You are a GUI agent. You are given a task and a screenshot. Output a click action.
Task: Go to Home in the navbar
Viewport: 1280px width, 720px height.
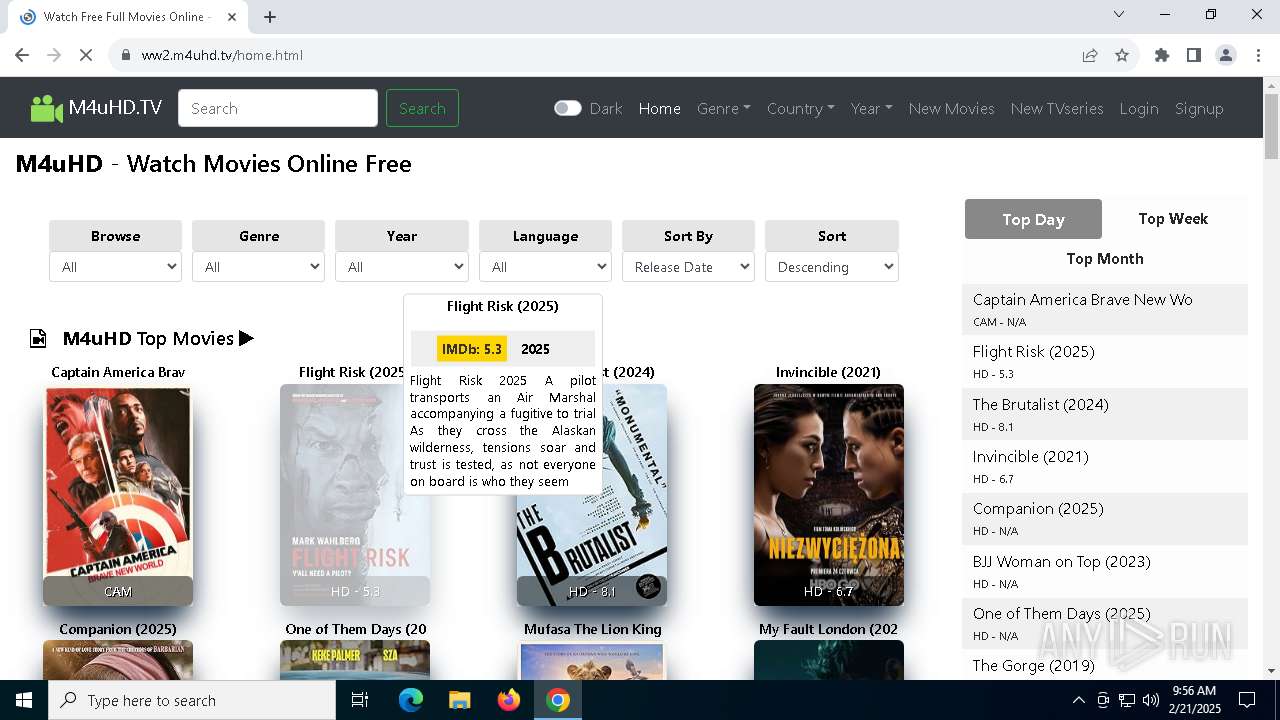[660, 108]
